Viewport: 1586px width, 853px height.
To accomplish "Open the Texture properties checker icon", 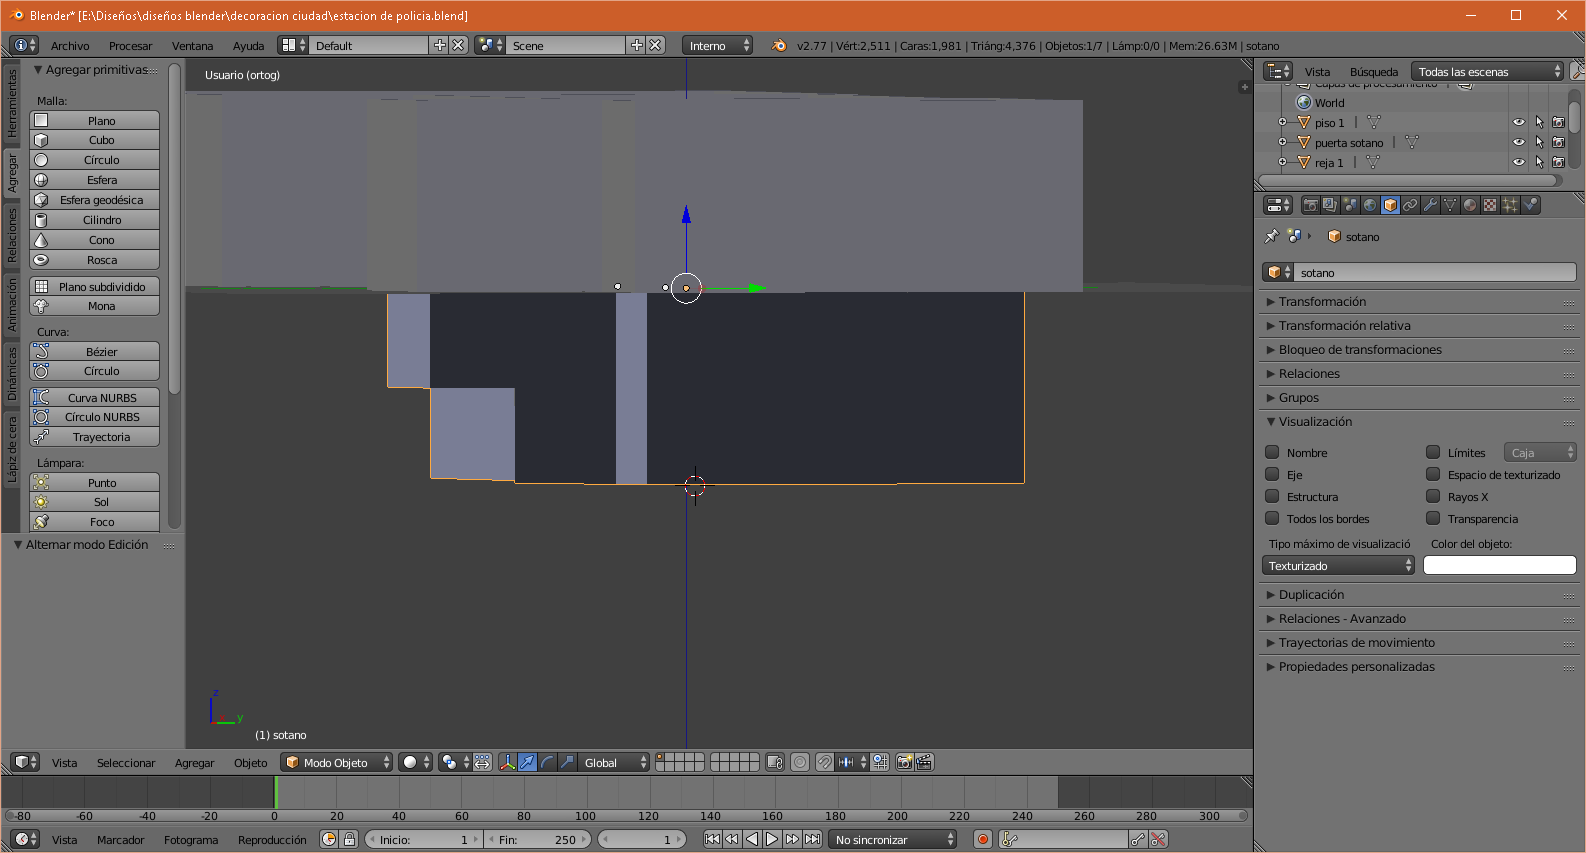I will (x=1490, y=205).
